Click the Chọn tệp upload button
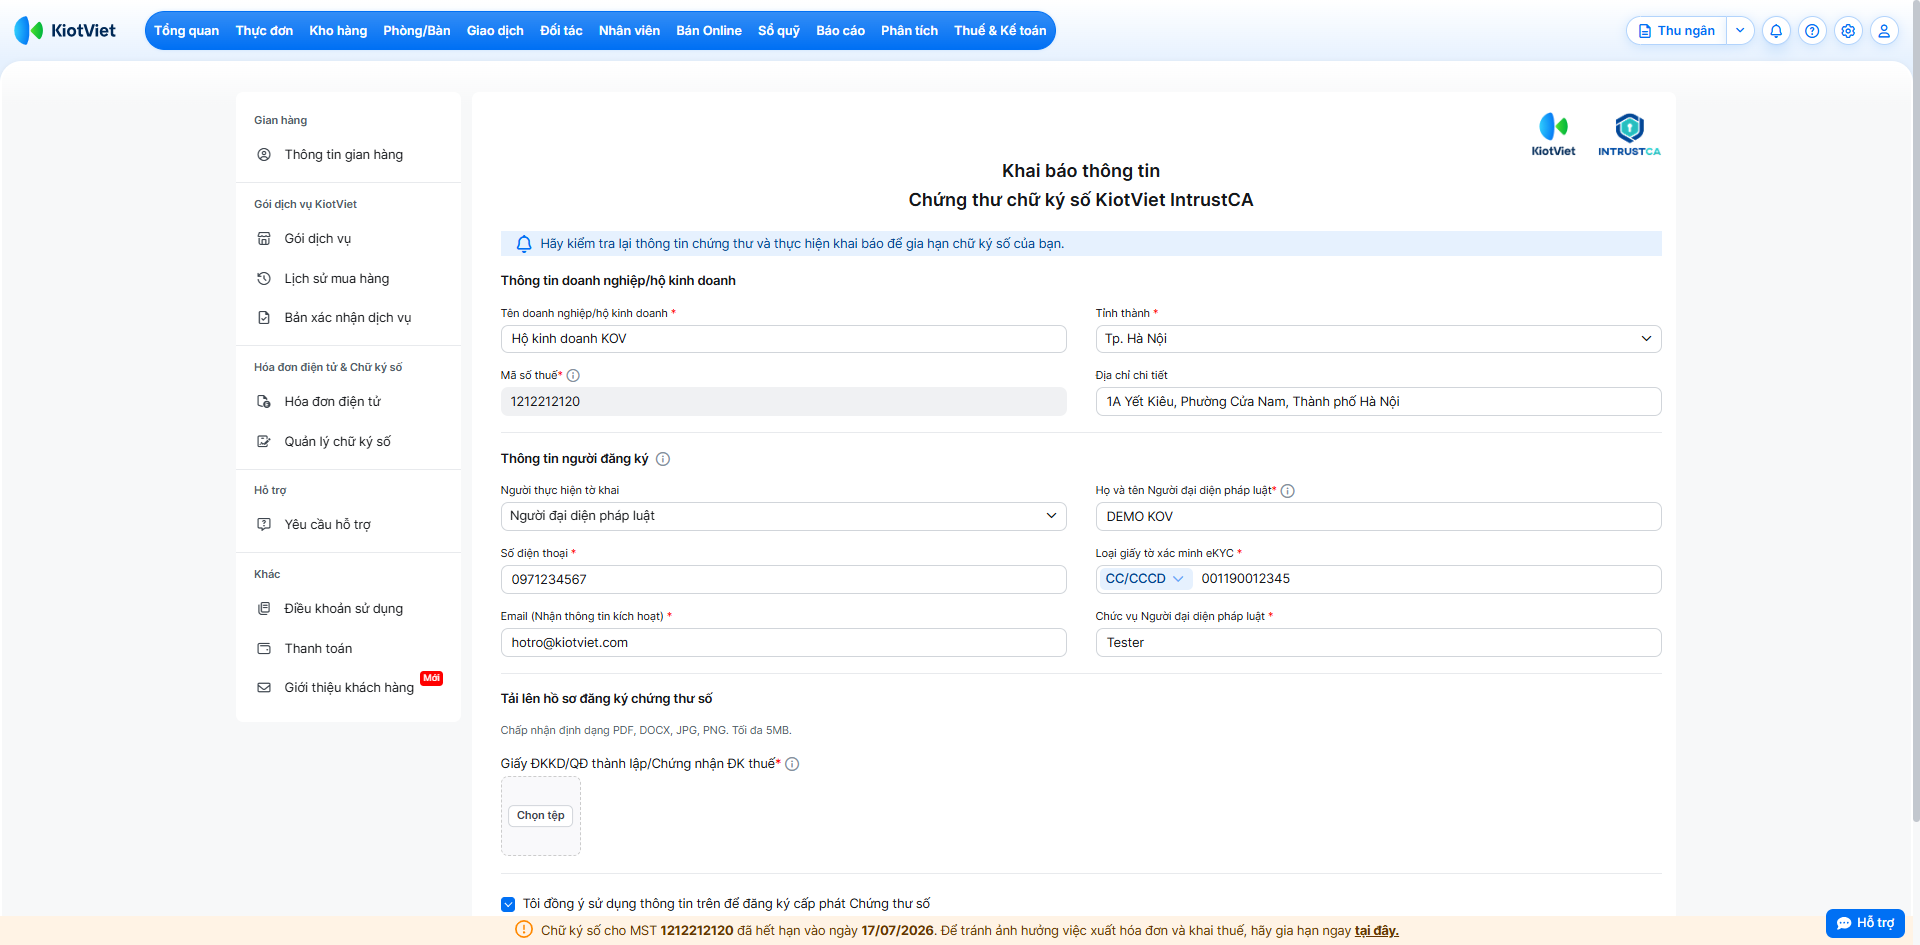This screenshot has width=1920, height=945. pyautogui.click(x=541, y=816)
